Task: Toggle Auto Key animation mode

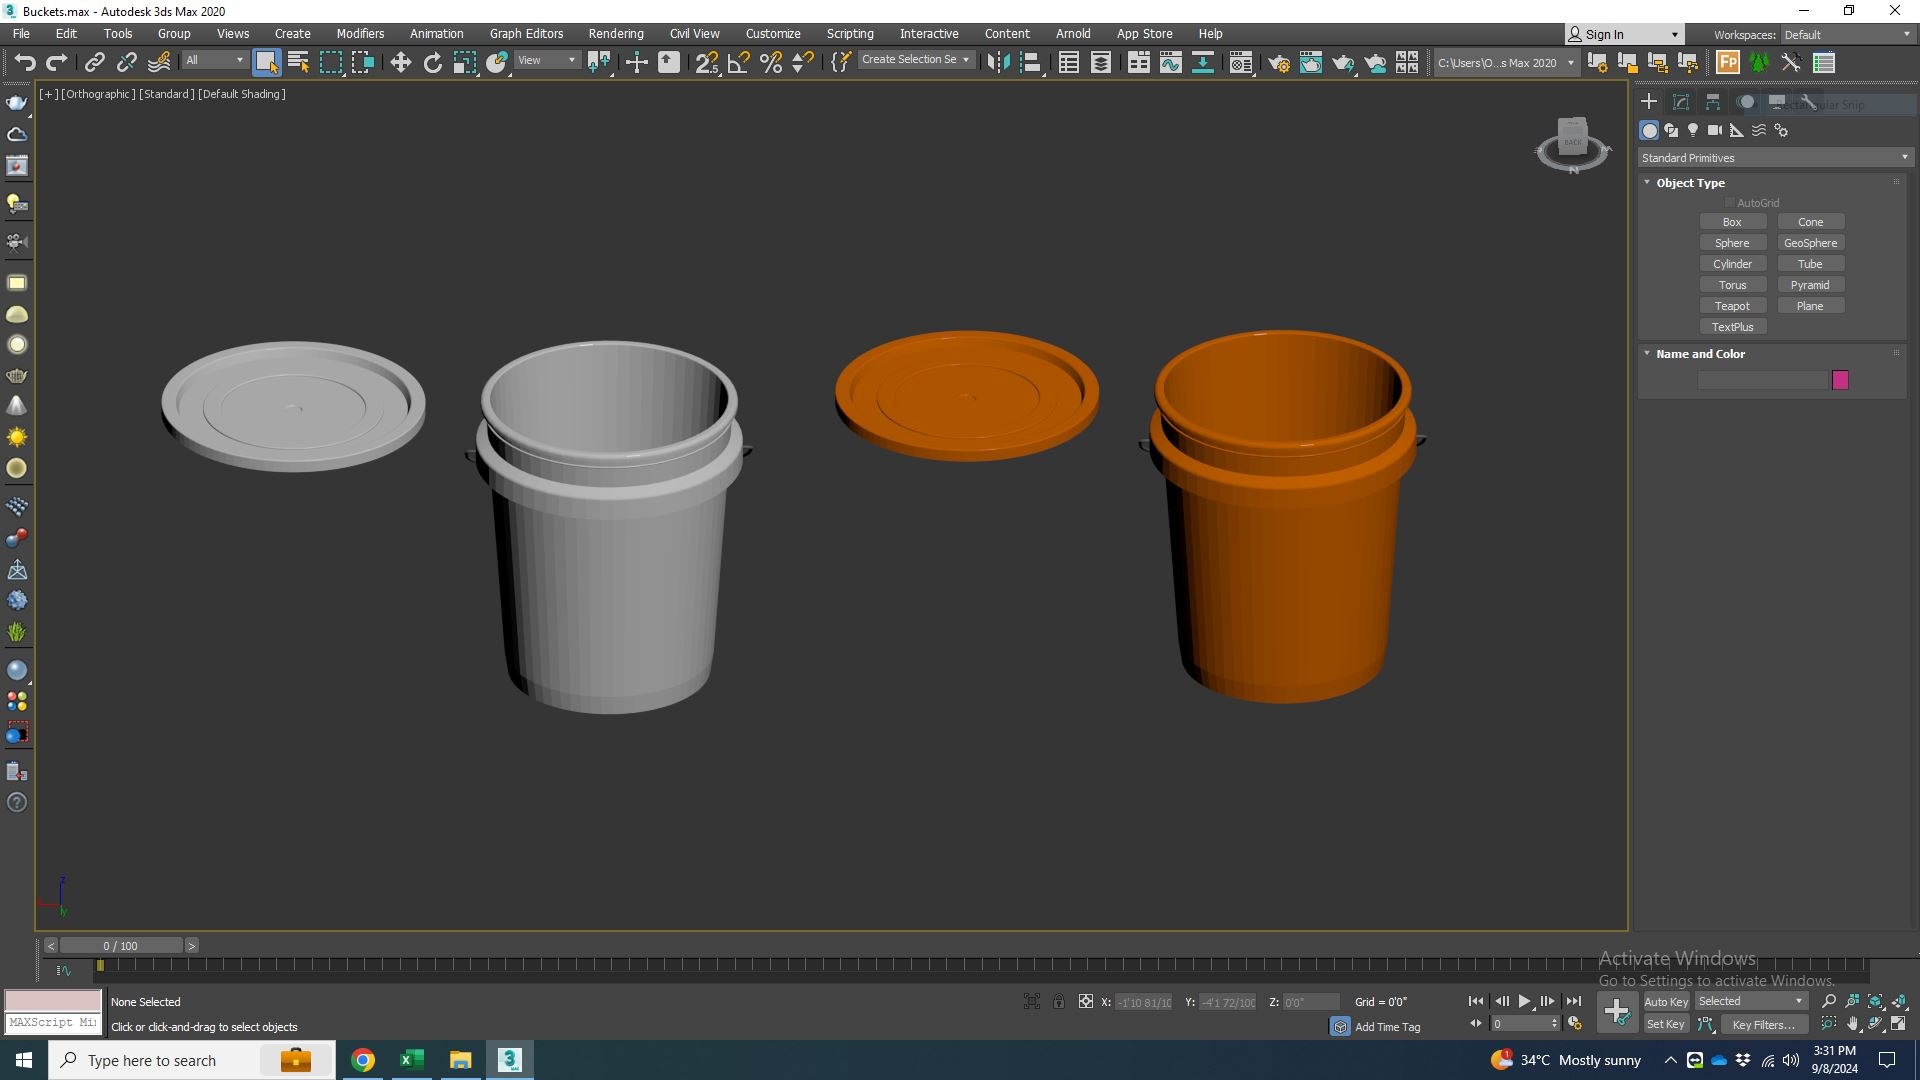Action: tap(1666, 1001)
